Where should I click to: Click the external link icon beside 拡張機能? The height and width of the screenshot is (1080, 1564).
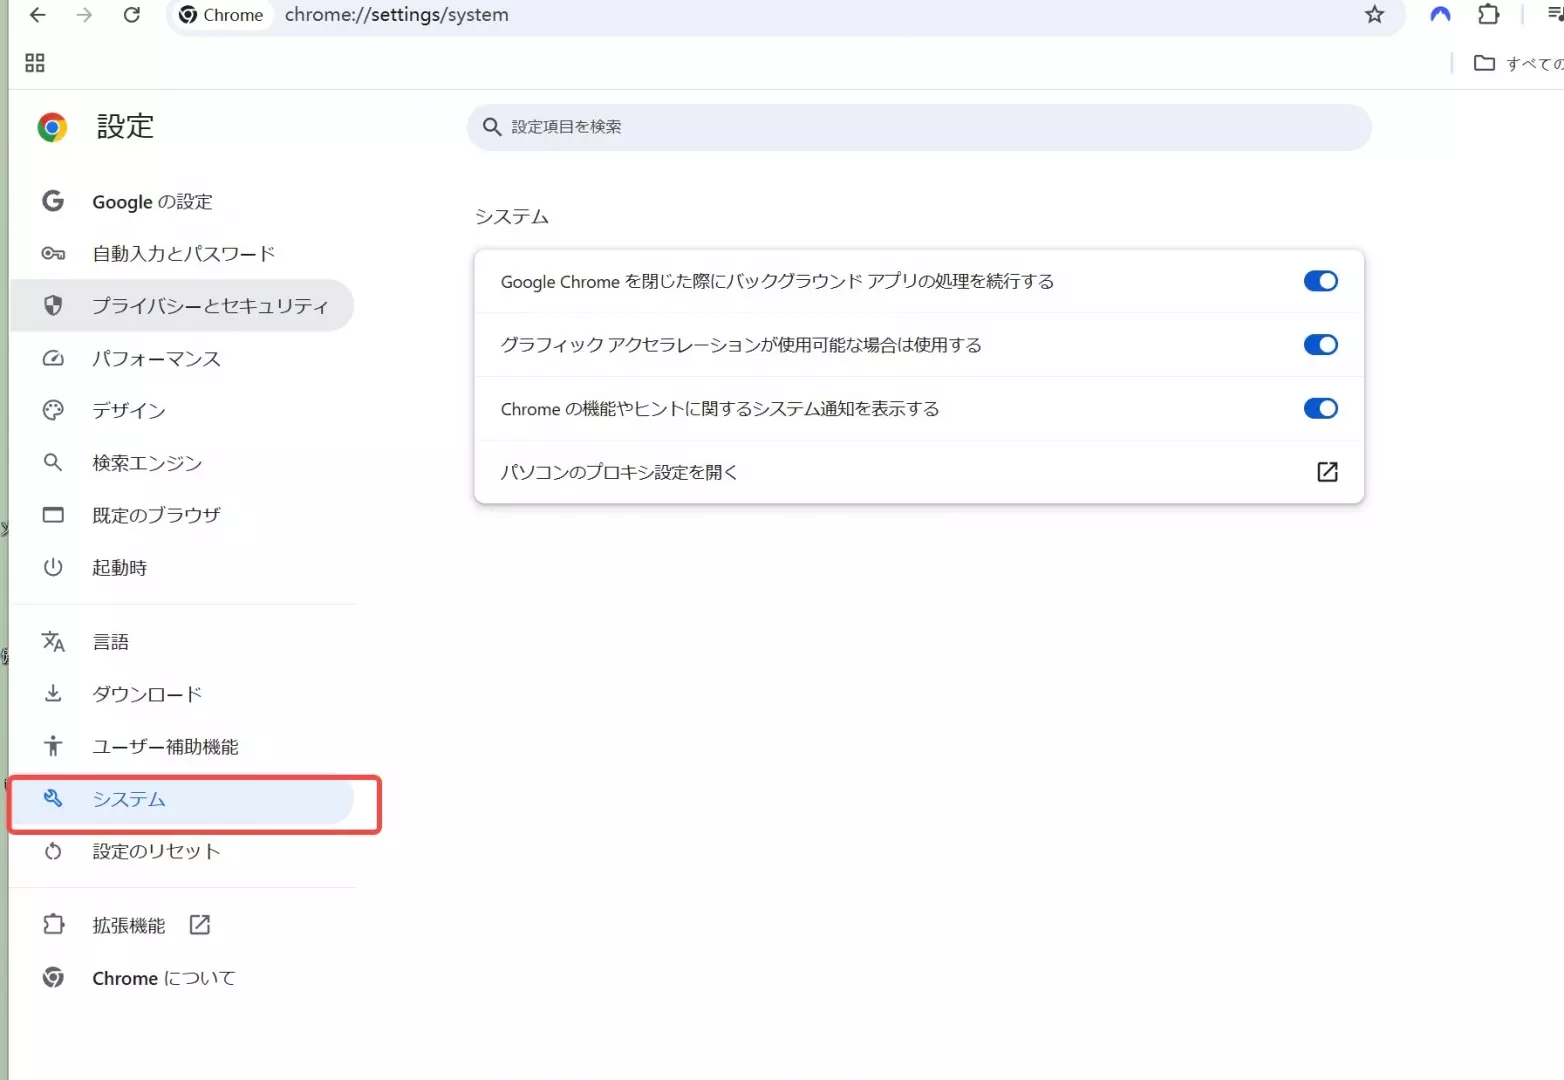click(200, 925)
